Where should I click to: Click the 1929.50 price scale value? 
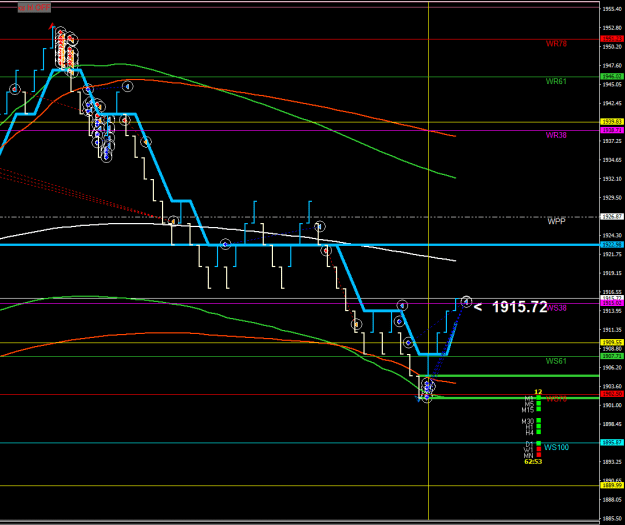[612, 197]
